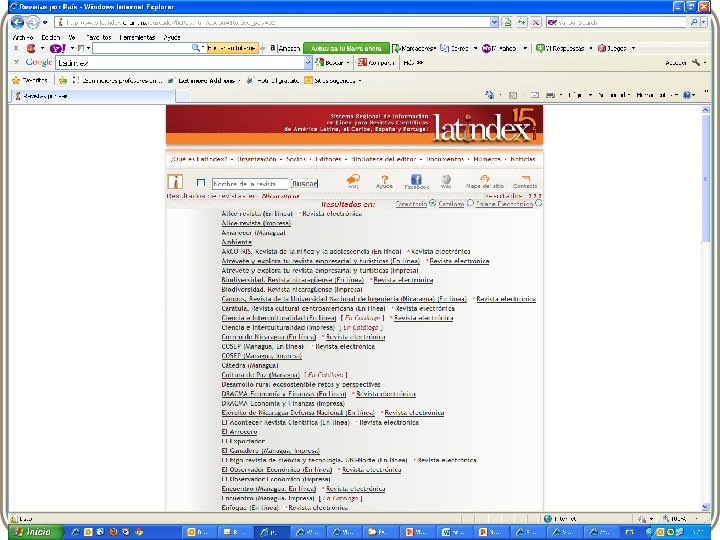Open the Edición menu
This screenshot has height=540, width=720.
51,37
